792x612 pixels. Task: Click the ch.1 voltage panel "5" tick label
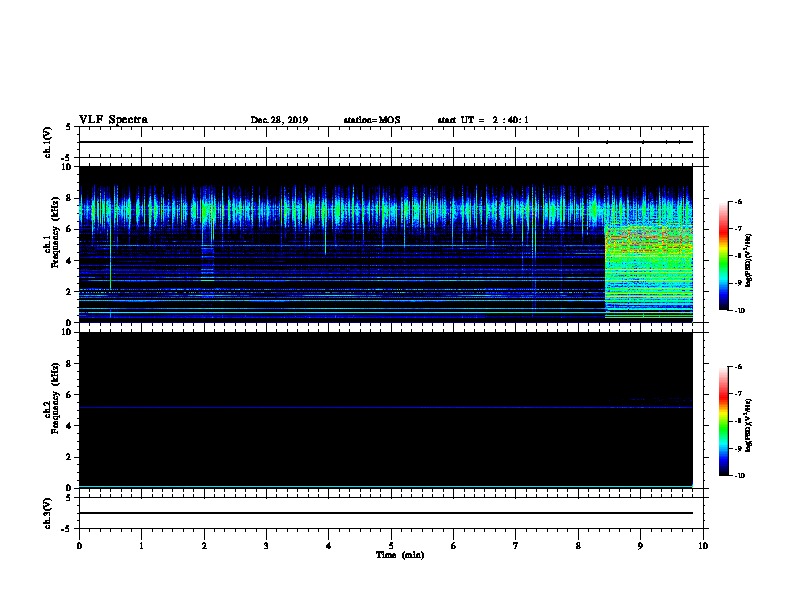pyautogui.click(x=69, y=127)
